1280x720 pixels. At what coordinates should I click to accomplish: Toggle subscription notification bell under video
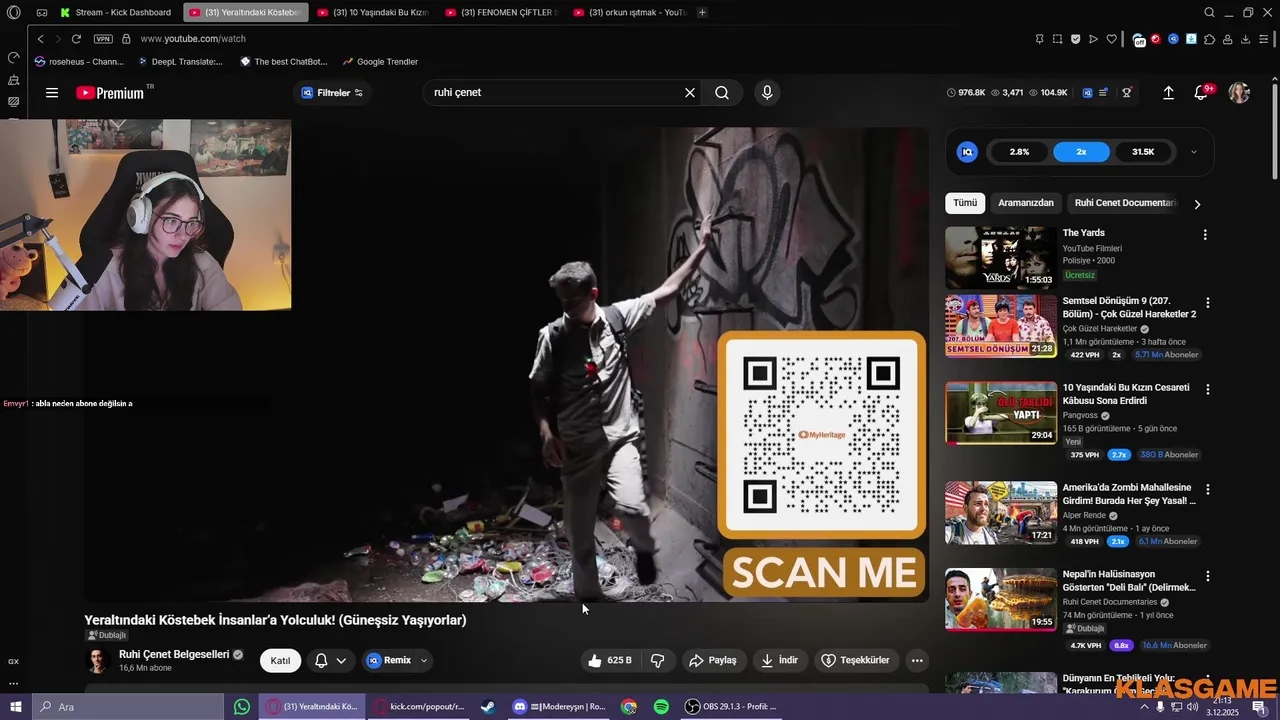331,661
